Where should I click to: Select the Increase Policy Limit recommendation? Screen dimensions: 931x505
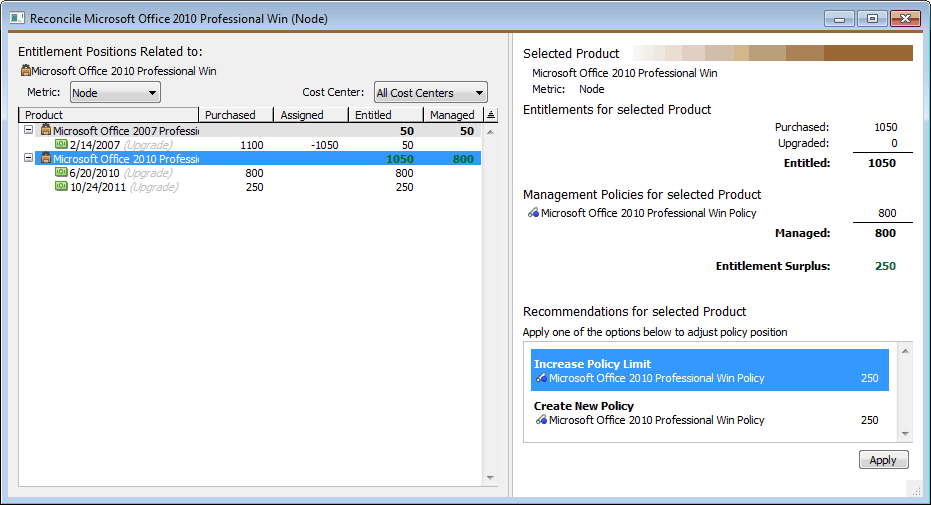pyautogui.click(x=710, y=370)
